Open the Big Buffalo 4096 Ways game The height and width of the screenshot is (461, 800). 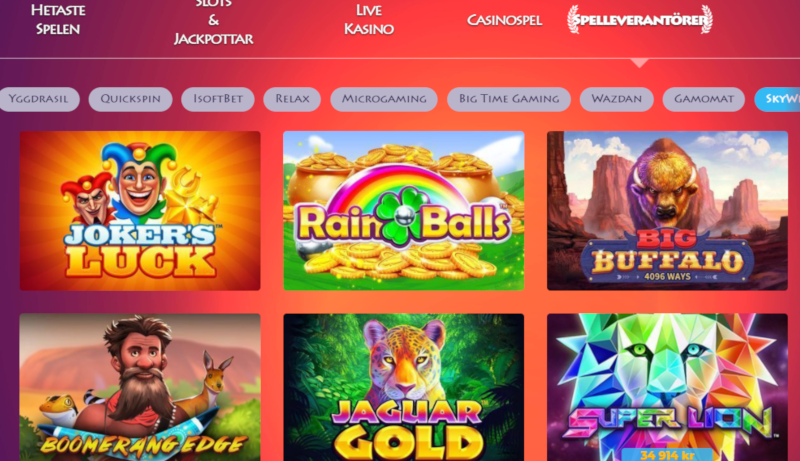(667, 211)
